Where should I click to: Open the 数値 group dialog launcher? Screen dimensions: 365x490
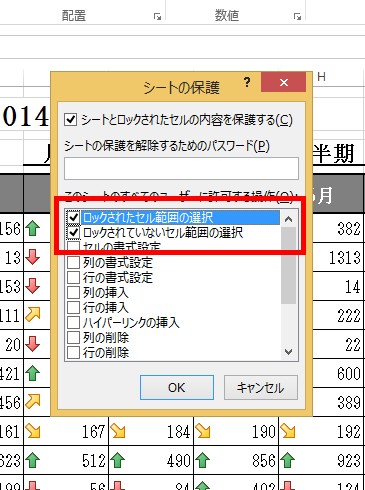click(297, 16)
